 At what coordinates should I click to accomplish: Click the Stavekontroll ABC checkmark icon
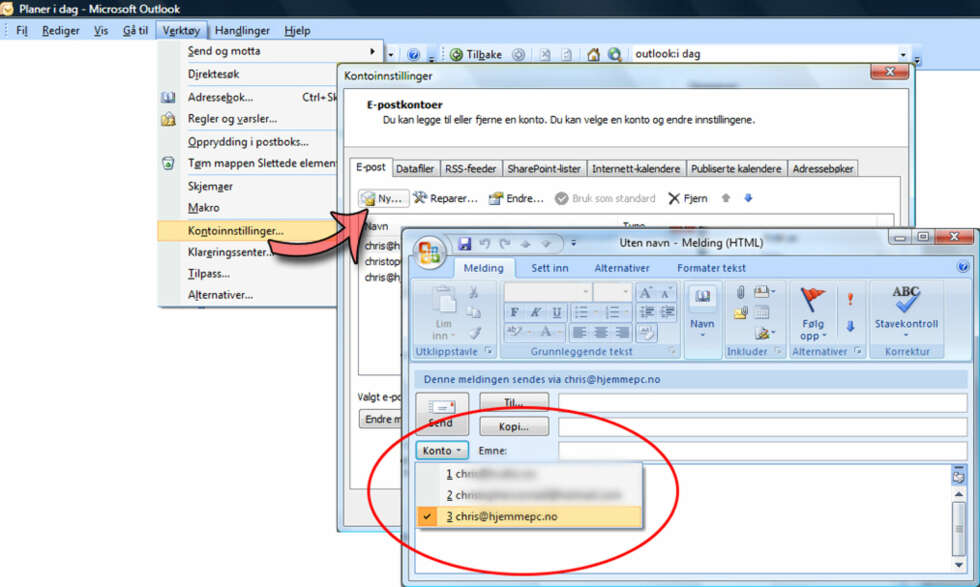pyautogui.click(x=906, y=299)
